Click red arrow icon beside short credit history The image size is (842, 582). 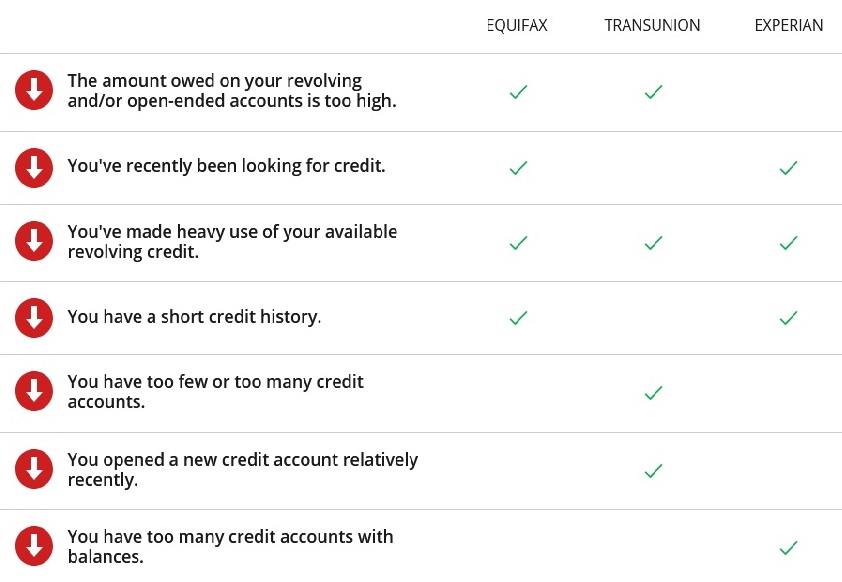pyautogui.click(x=34, y=318)
